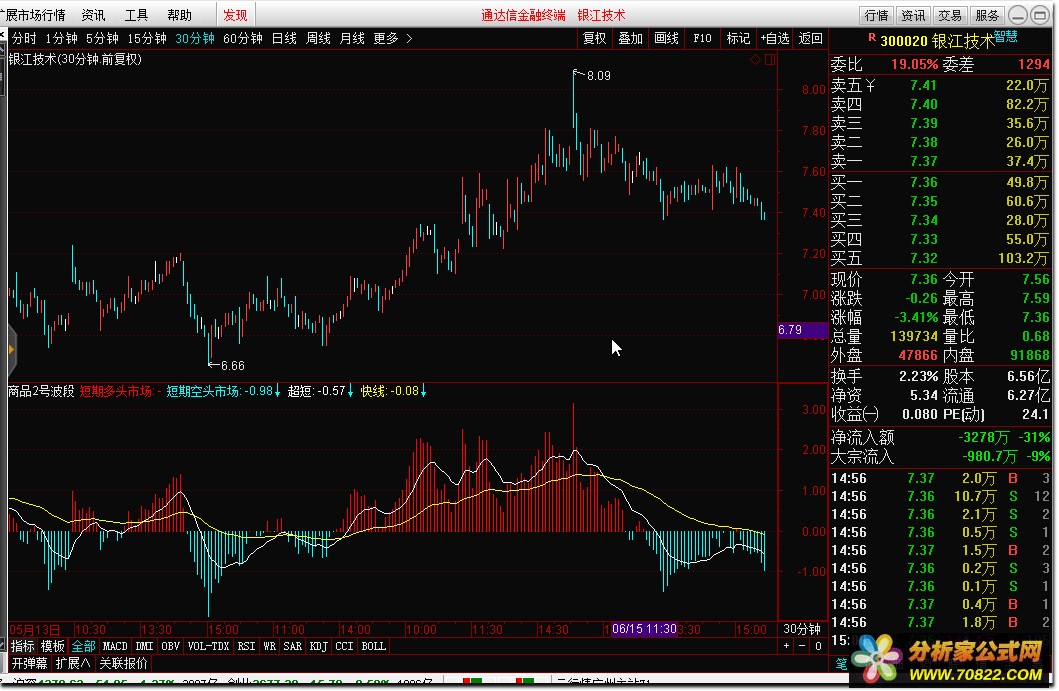
Task: Switch to the 分时 chart period
Action: tap(24, 39)
